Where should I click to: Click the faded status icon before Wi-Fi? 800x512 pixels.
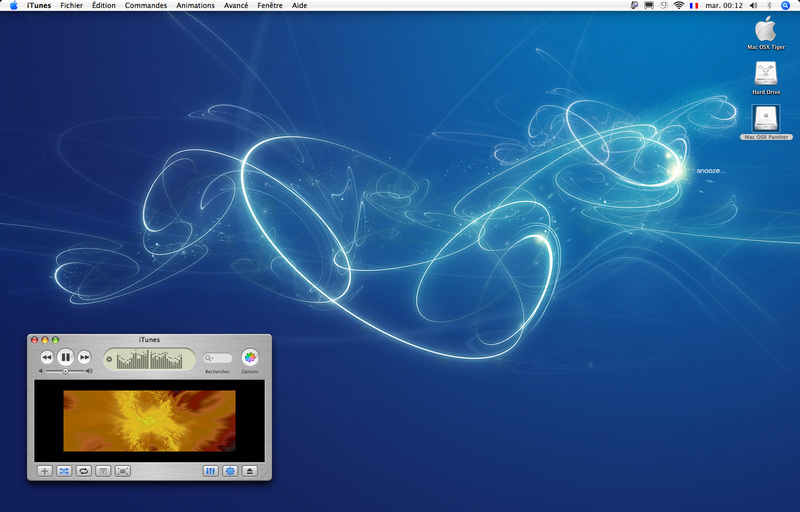[664, 5]
